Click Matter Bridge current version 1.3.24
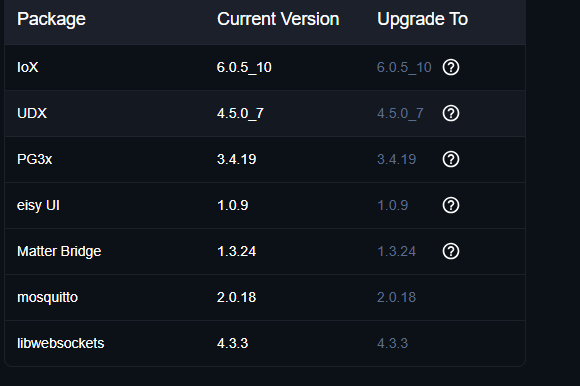Viewport: 580px width, 386px height. (236, 251)
